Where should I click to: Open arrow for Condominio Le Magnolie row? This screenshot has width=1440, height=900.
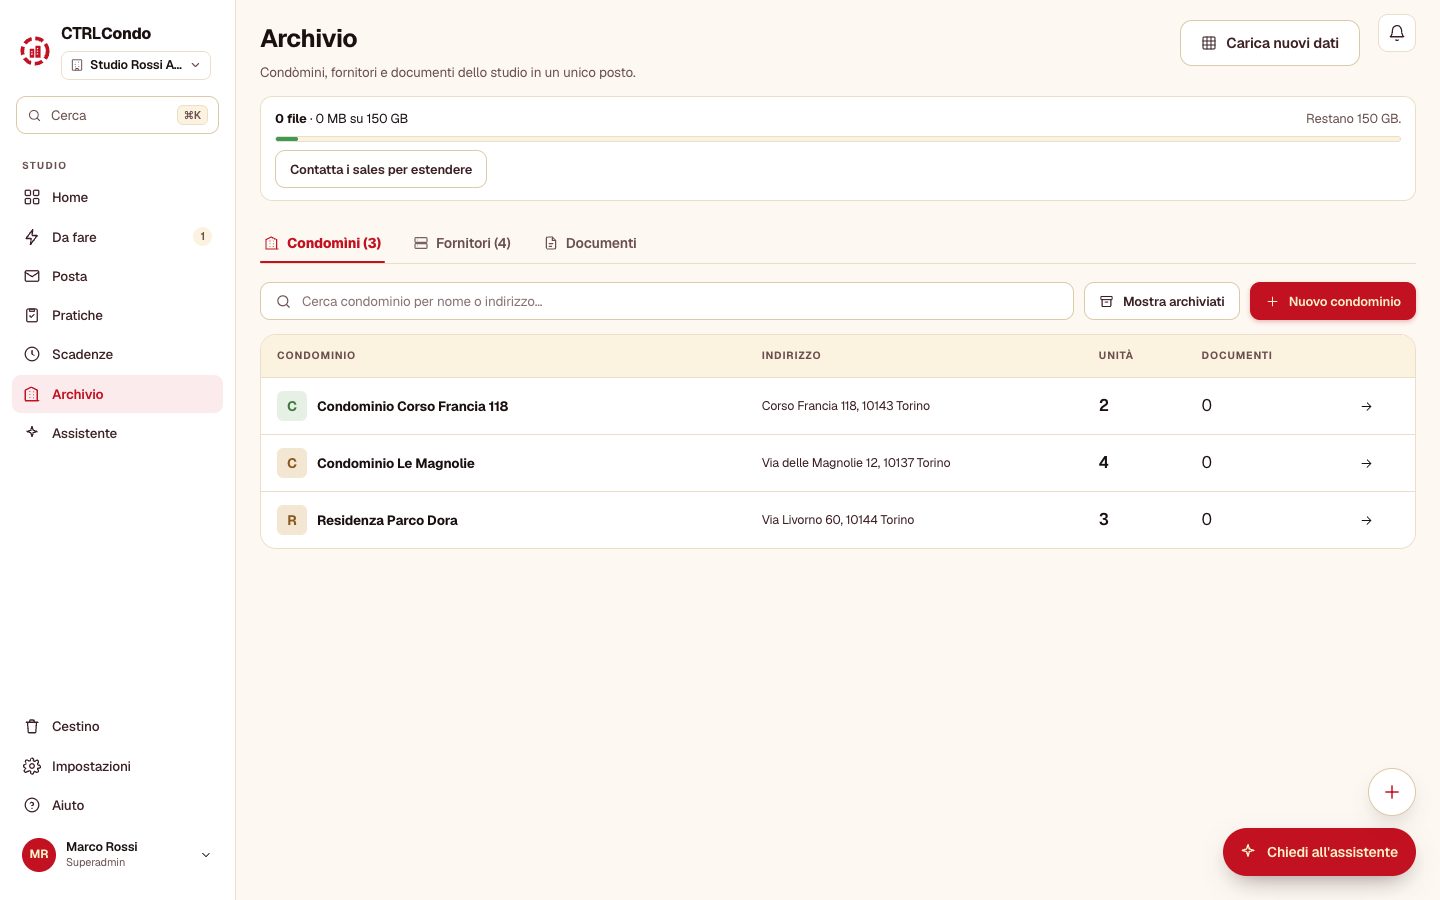click(x=1366, y=463)
